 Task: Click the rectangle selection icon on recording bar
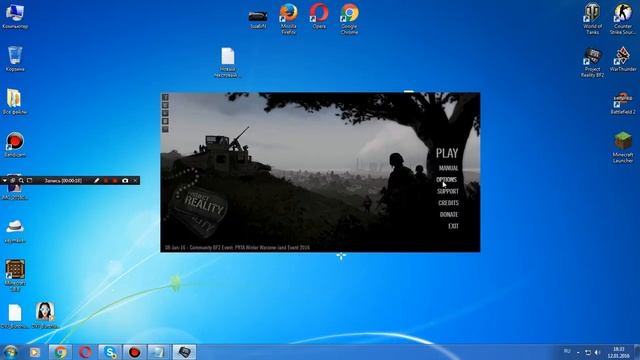click(x=29, y=180)
